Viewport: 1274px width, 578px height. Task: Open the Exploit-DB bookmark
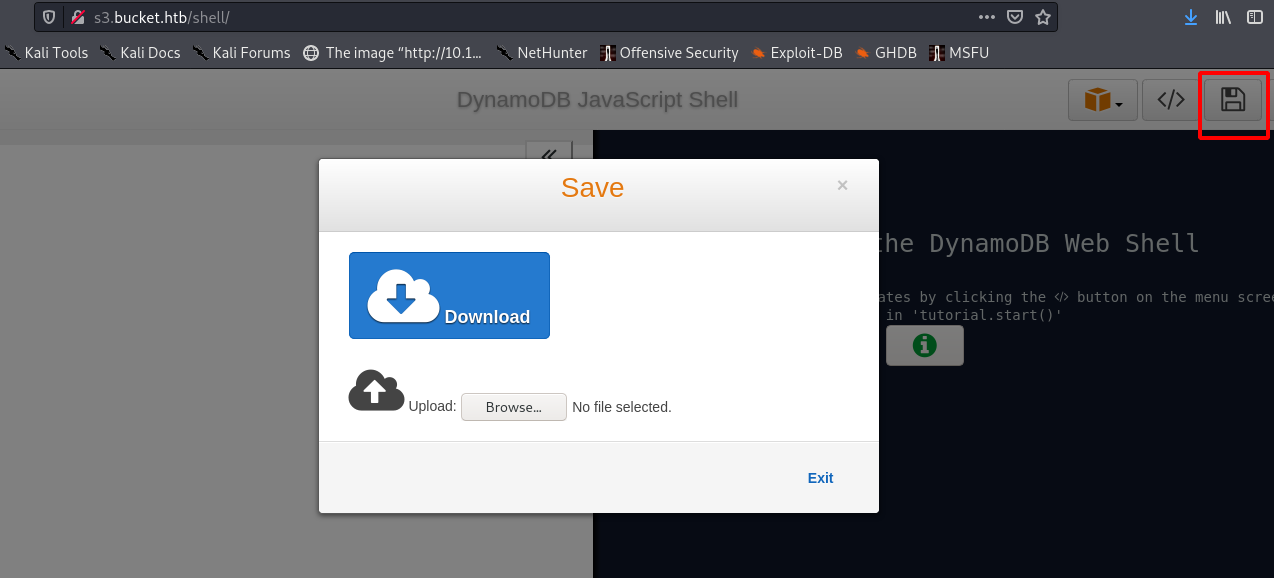point(796,53)
